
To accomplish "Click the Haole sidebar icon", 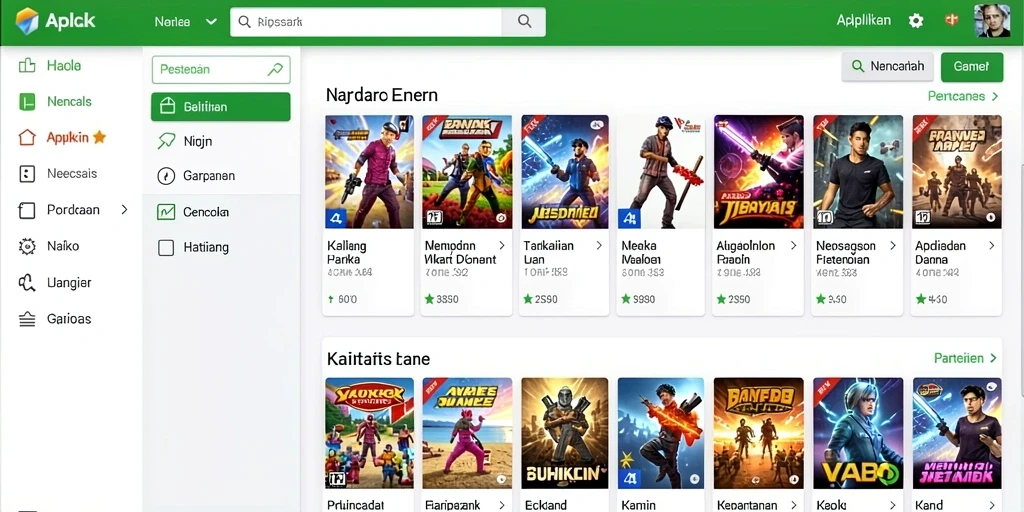I will tap(27, 65).
